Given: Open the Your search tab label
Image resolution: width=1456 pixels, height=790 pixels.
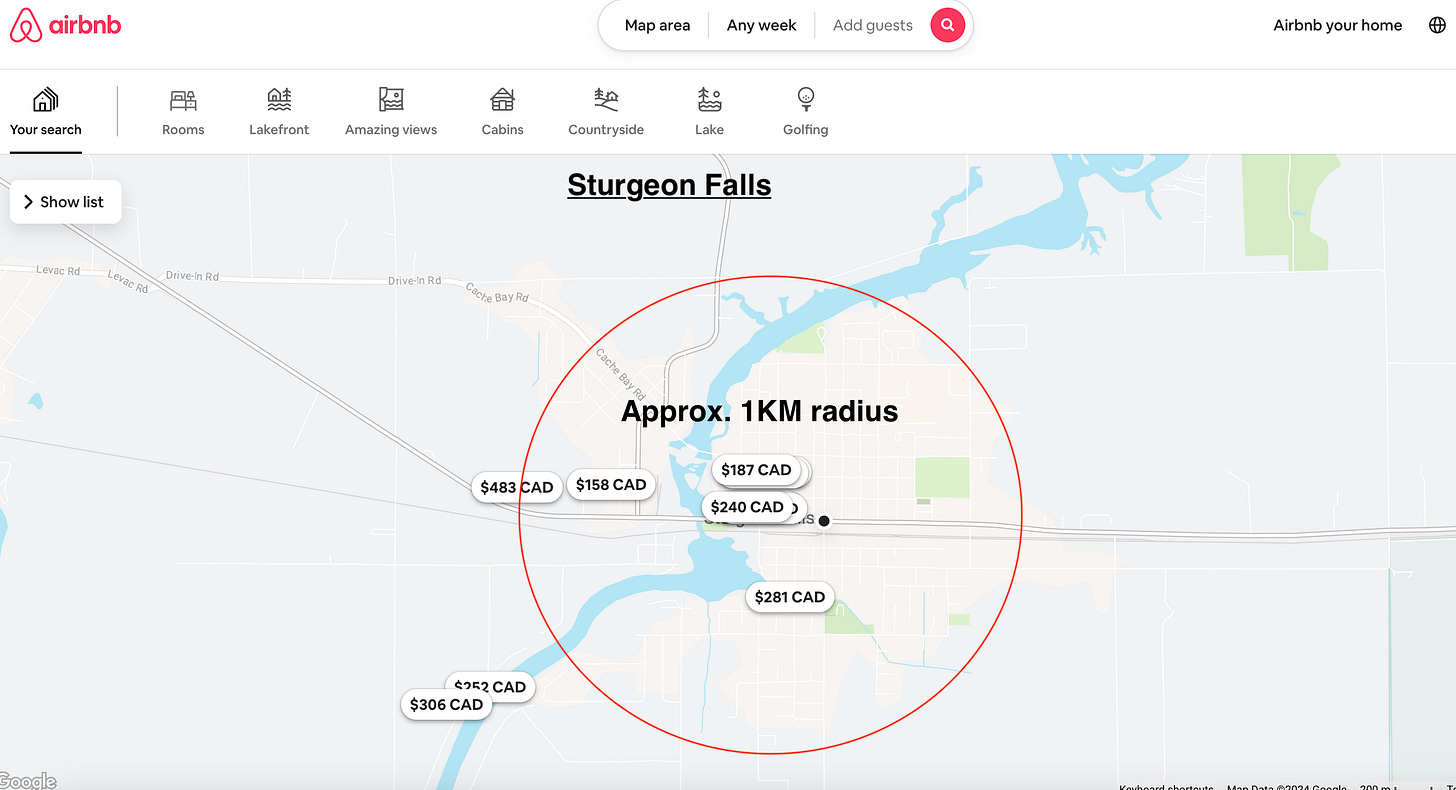Looking at the screenshot, I should click(x=46, y=129).
